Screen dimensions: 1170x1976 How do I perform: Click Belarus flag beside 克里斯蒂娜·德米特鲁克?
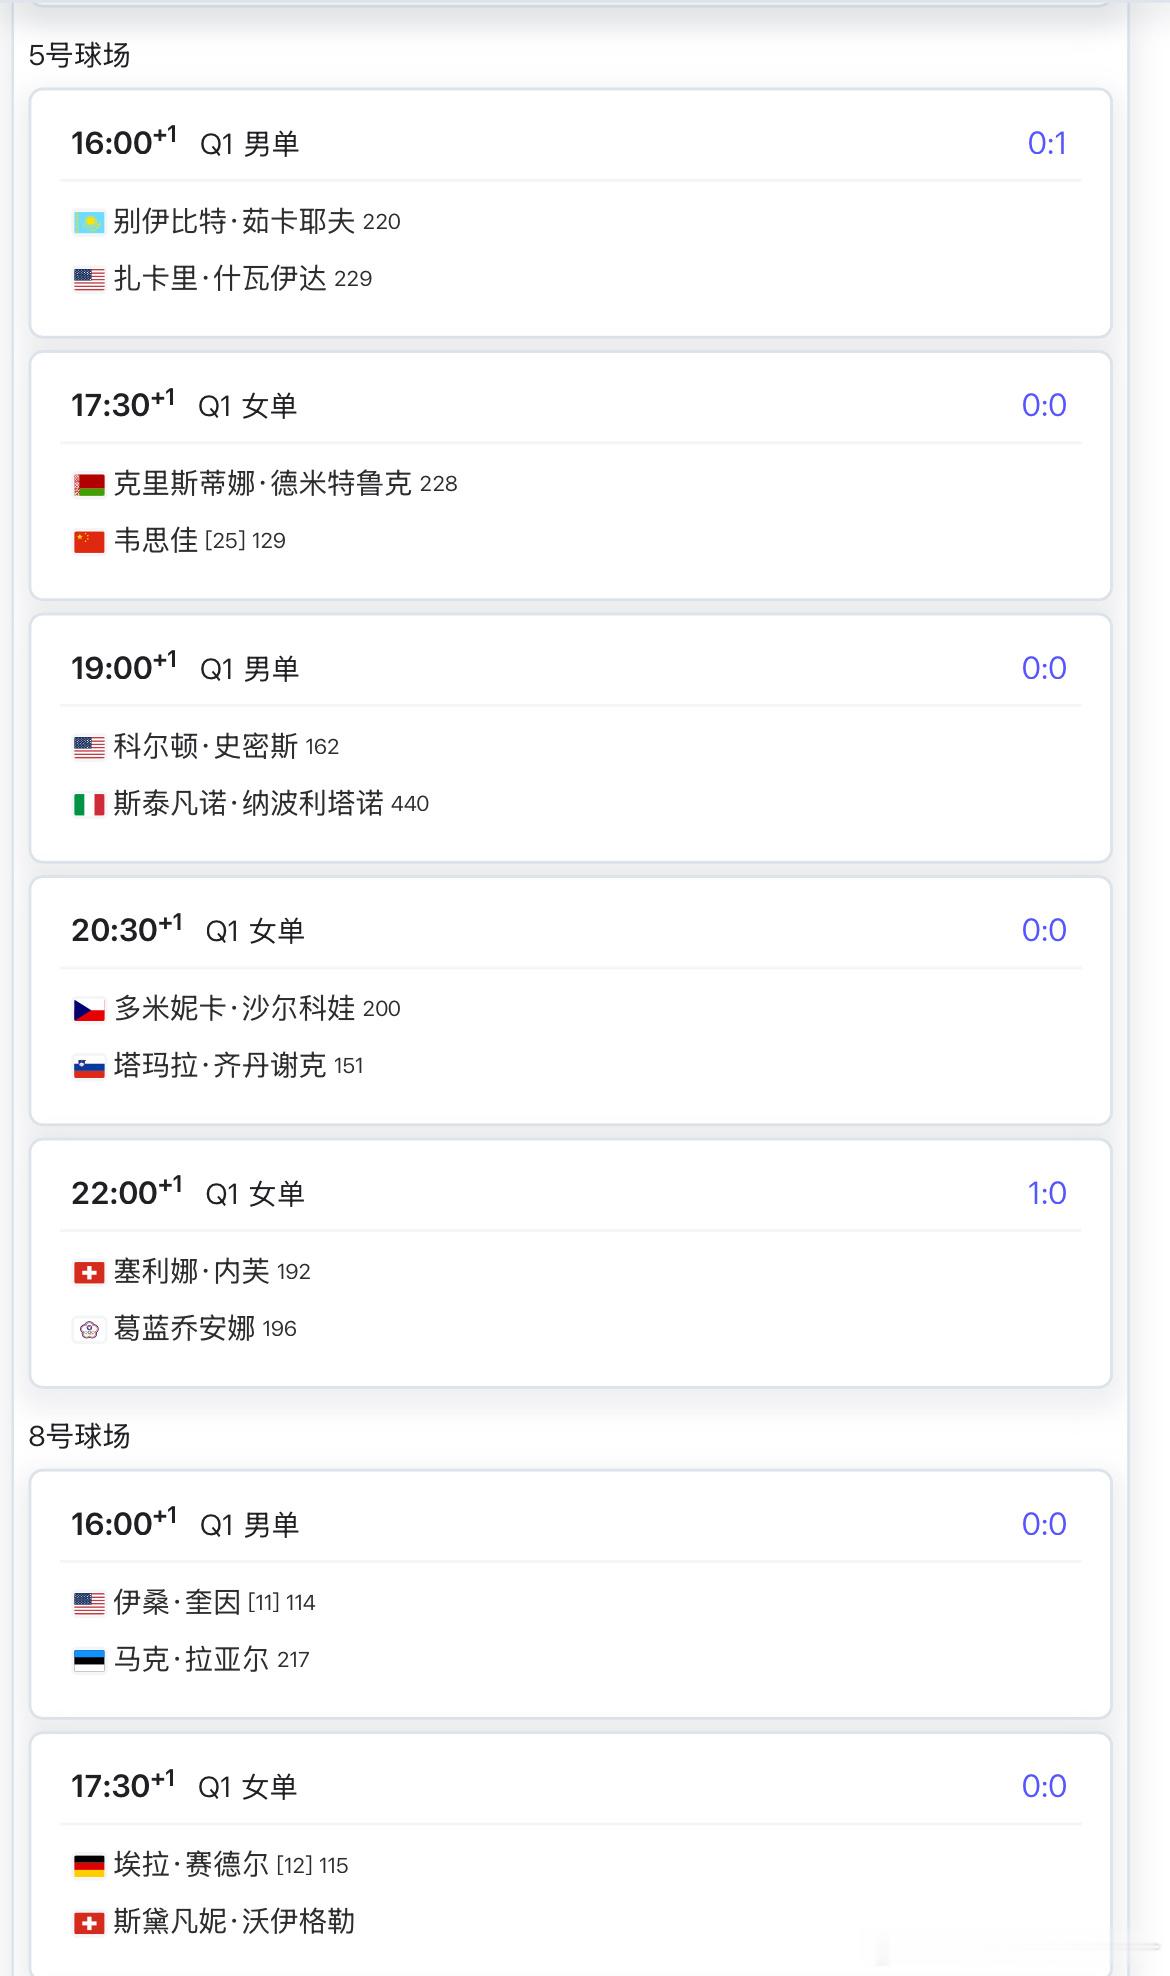(x=89, y=484)
